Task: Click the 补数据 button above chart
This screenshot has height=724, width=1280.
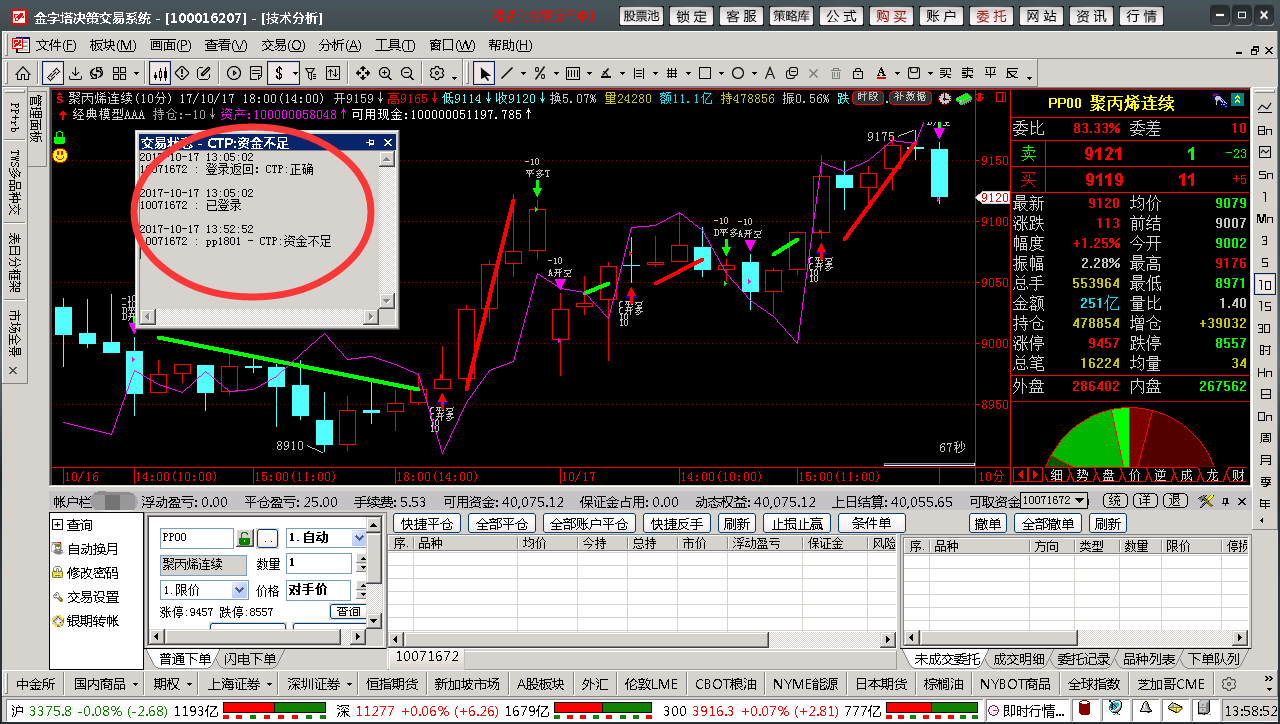Action: [911, 97]
